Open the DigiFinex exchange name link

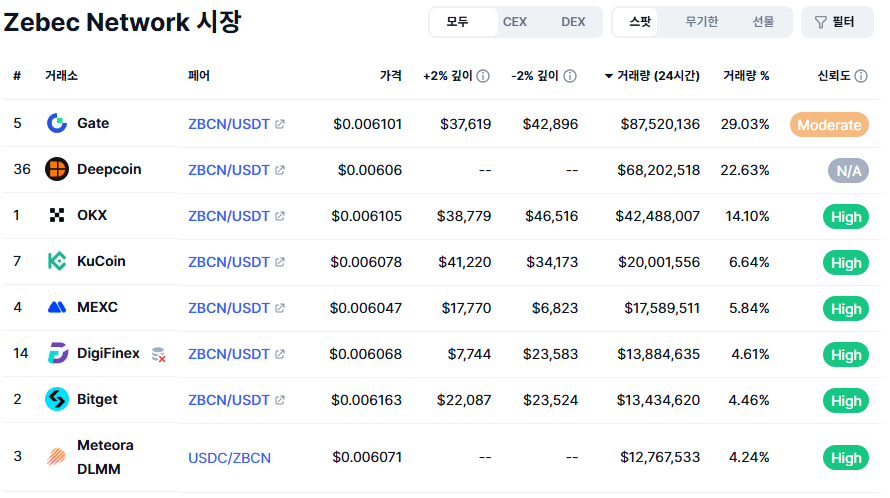click(108, 353)
